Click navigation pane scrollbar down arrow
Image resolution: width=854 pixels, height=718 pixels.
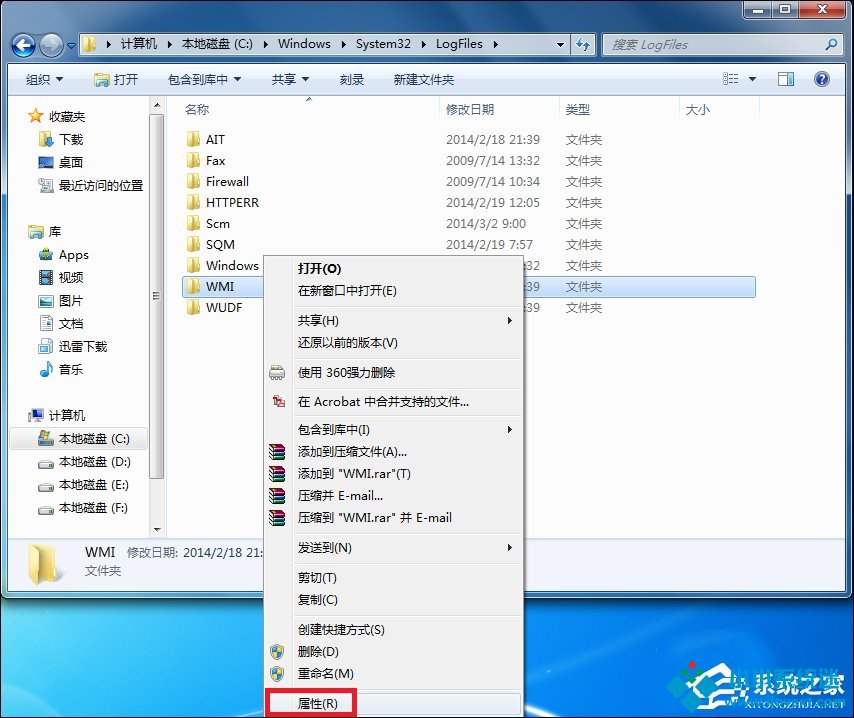tap(157, 530)
